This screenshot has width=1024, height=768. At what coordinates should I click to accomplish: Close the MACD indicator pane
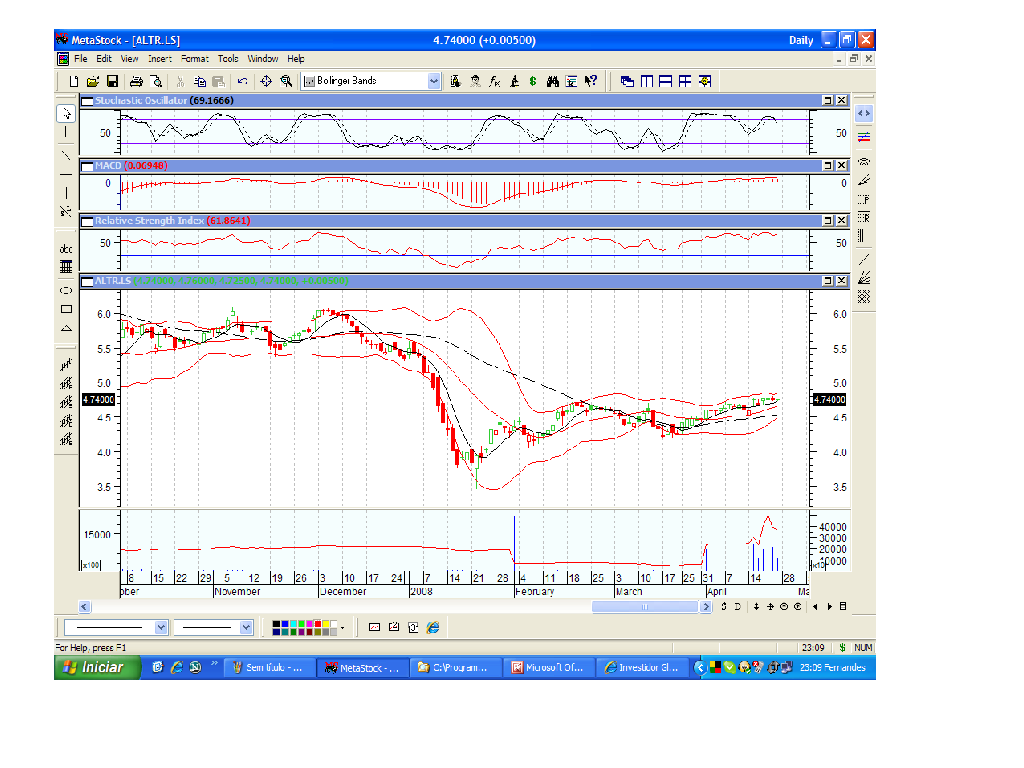point(842,166)
